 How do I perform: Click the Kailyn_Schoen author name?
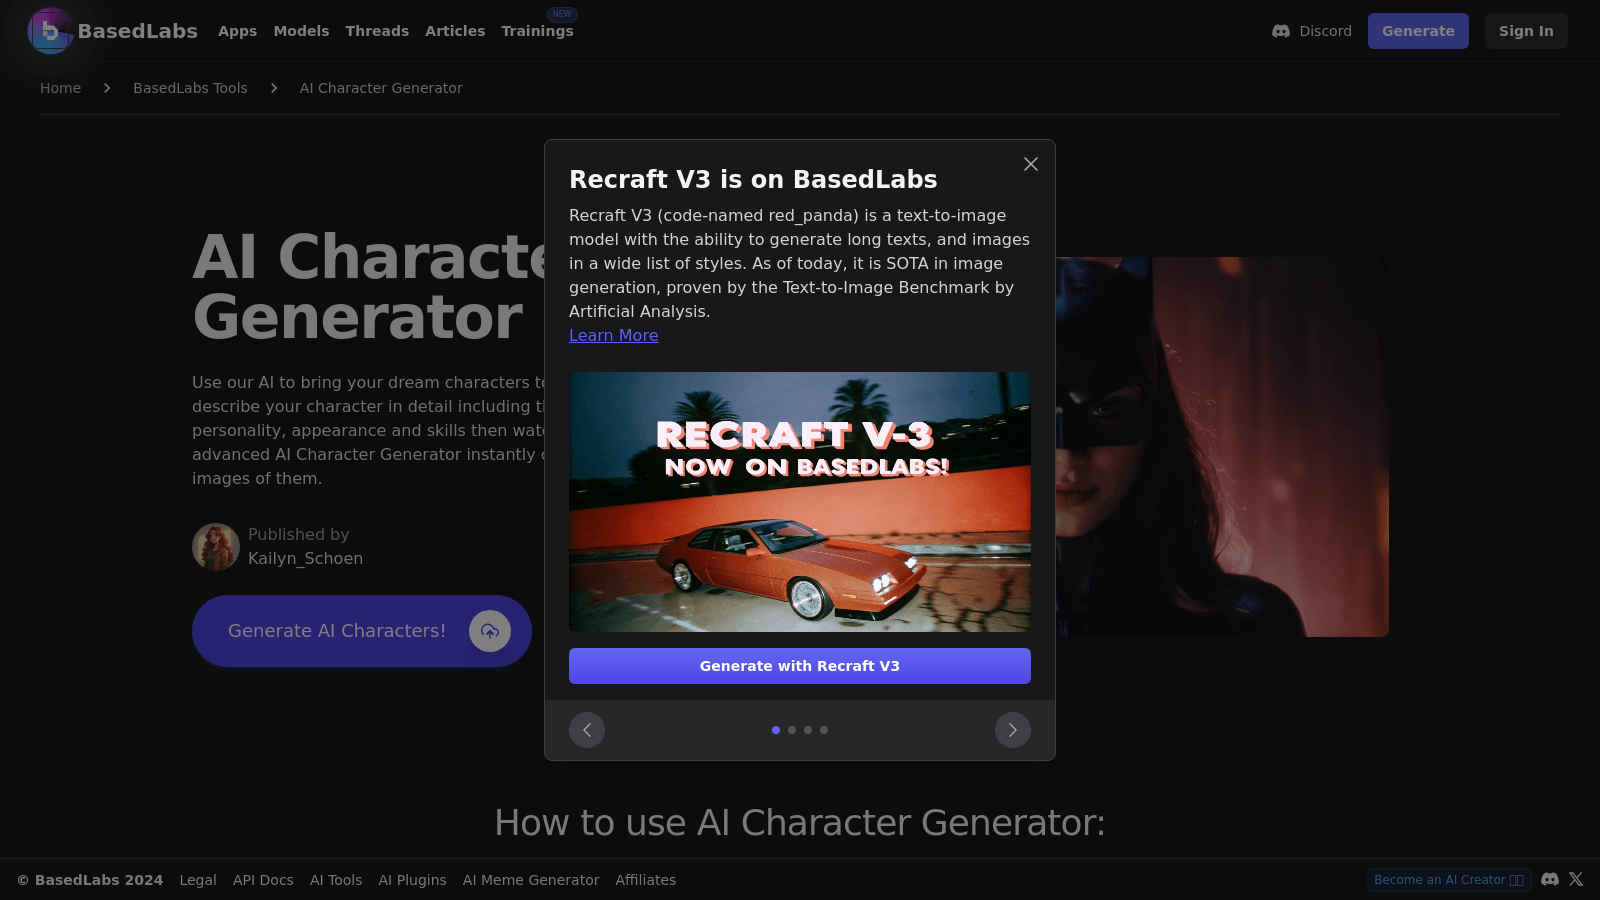coord(306,559)
